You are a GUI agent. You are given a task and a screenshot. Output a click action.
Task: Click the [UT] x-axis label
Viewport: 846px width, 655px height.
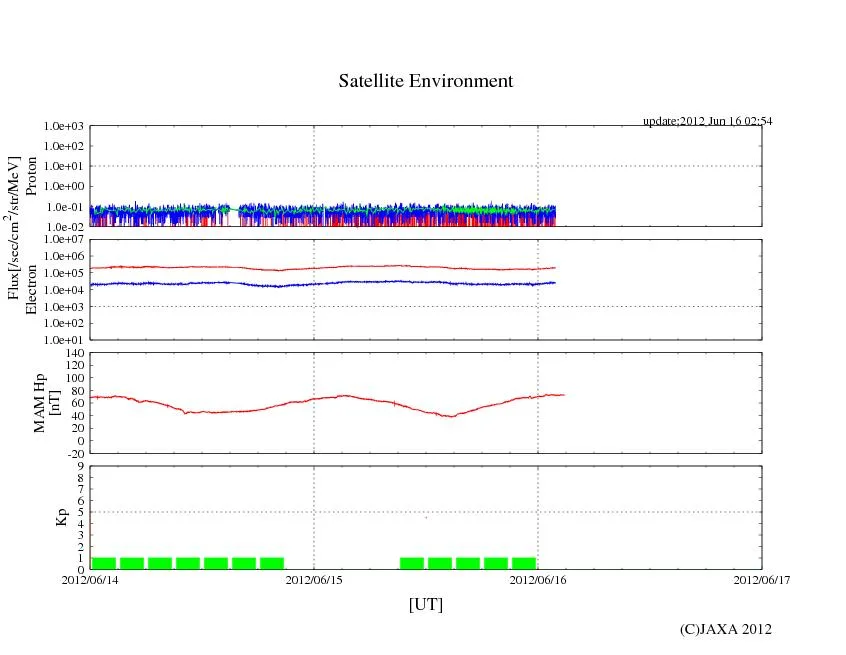click(426, 604)
